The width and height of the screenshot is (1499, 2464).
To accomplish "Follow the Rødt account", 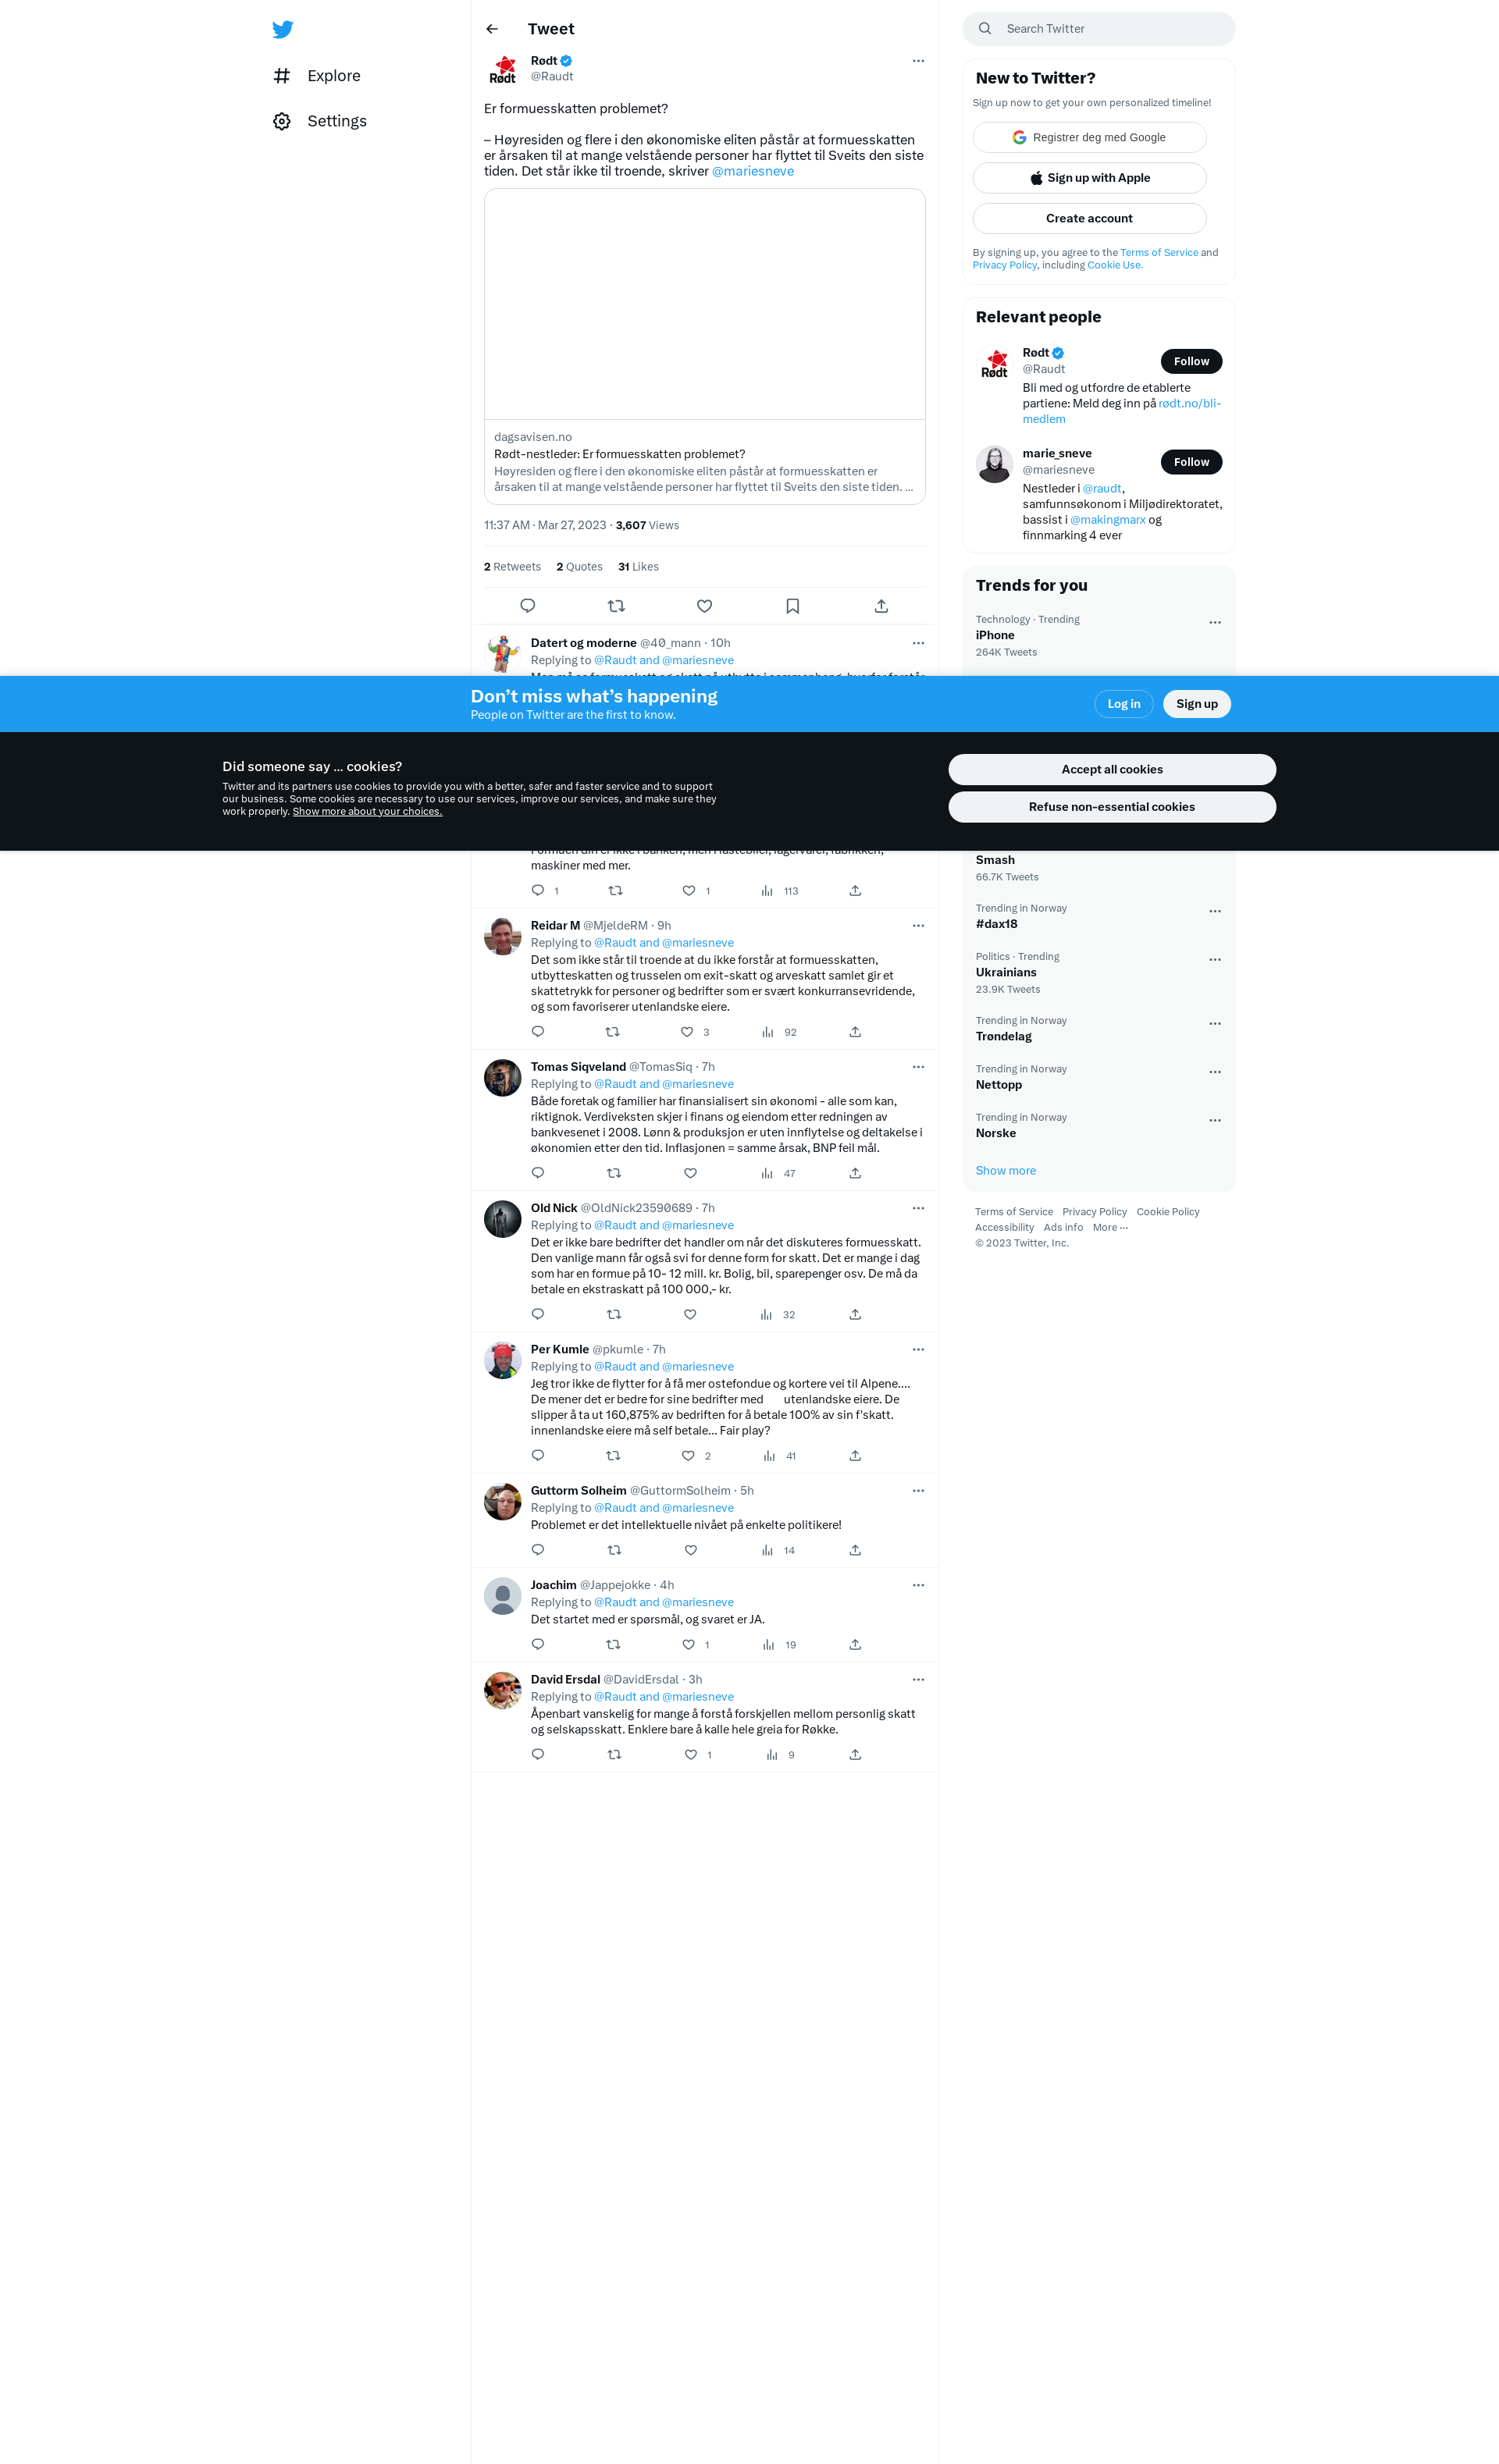I will tap(1191, 361).
